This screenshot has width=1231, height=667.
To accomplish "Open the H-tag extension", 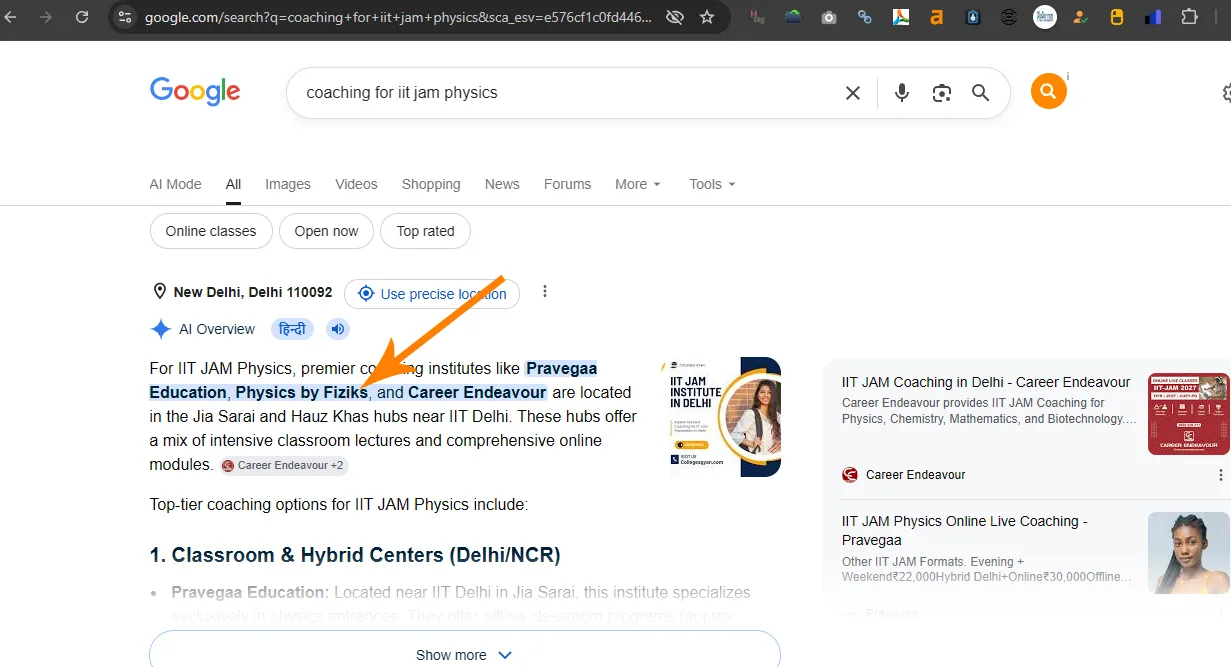I will tap(757, 17).
